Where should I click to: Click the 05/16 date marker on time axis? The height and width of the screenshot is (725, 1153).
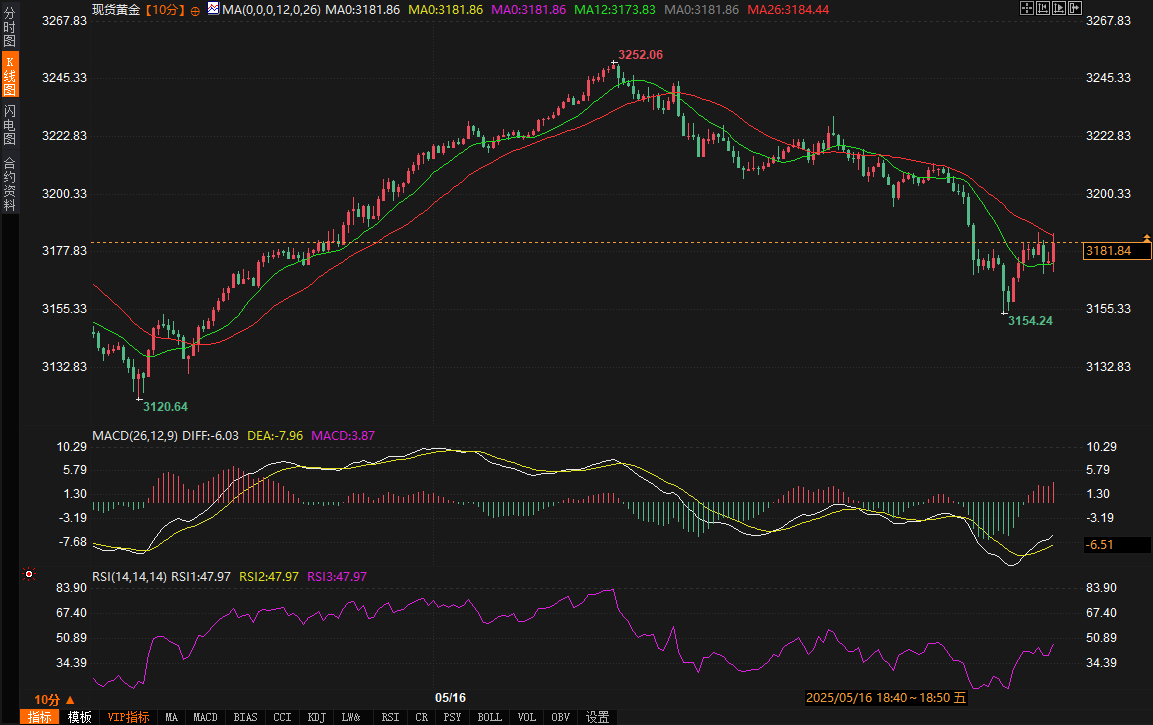[450, 698]
